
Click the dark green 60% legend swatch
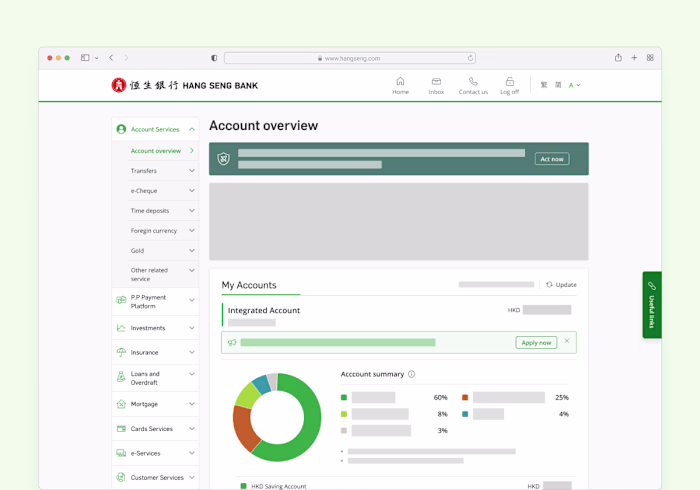(x=344, y=397)
